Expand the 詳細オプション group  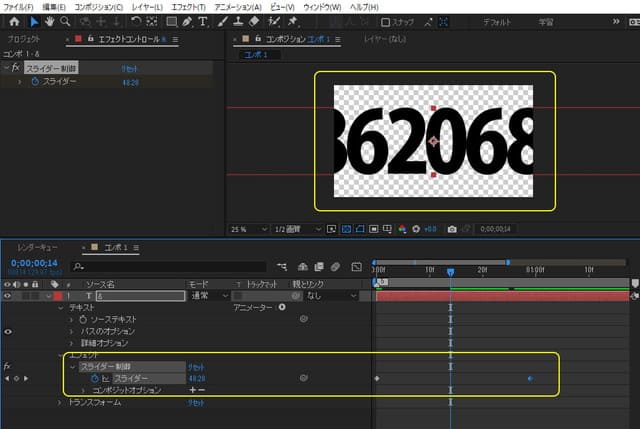[71, 343]
